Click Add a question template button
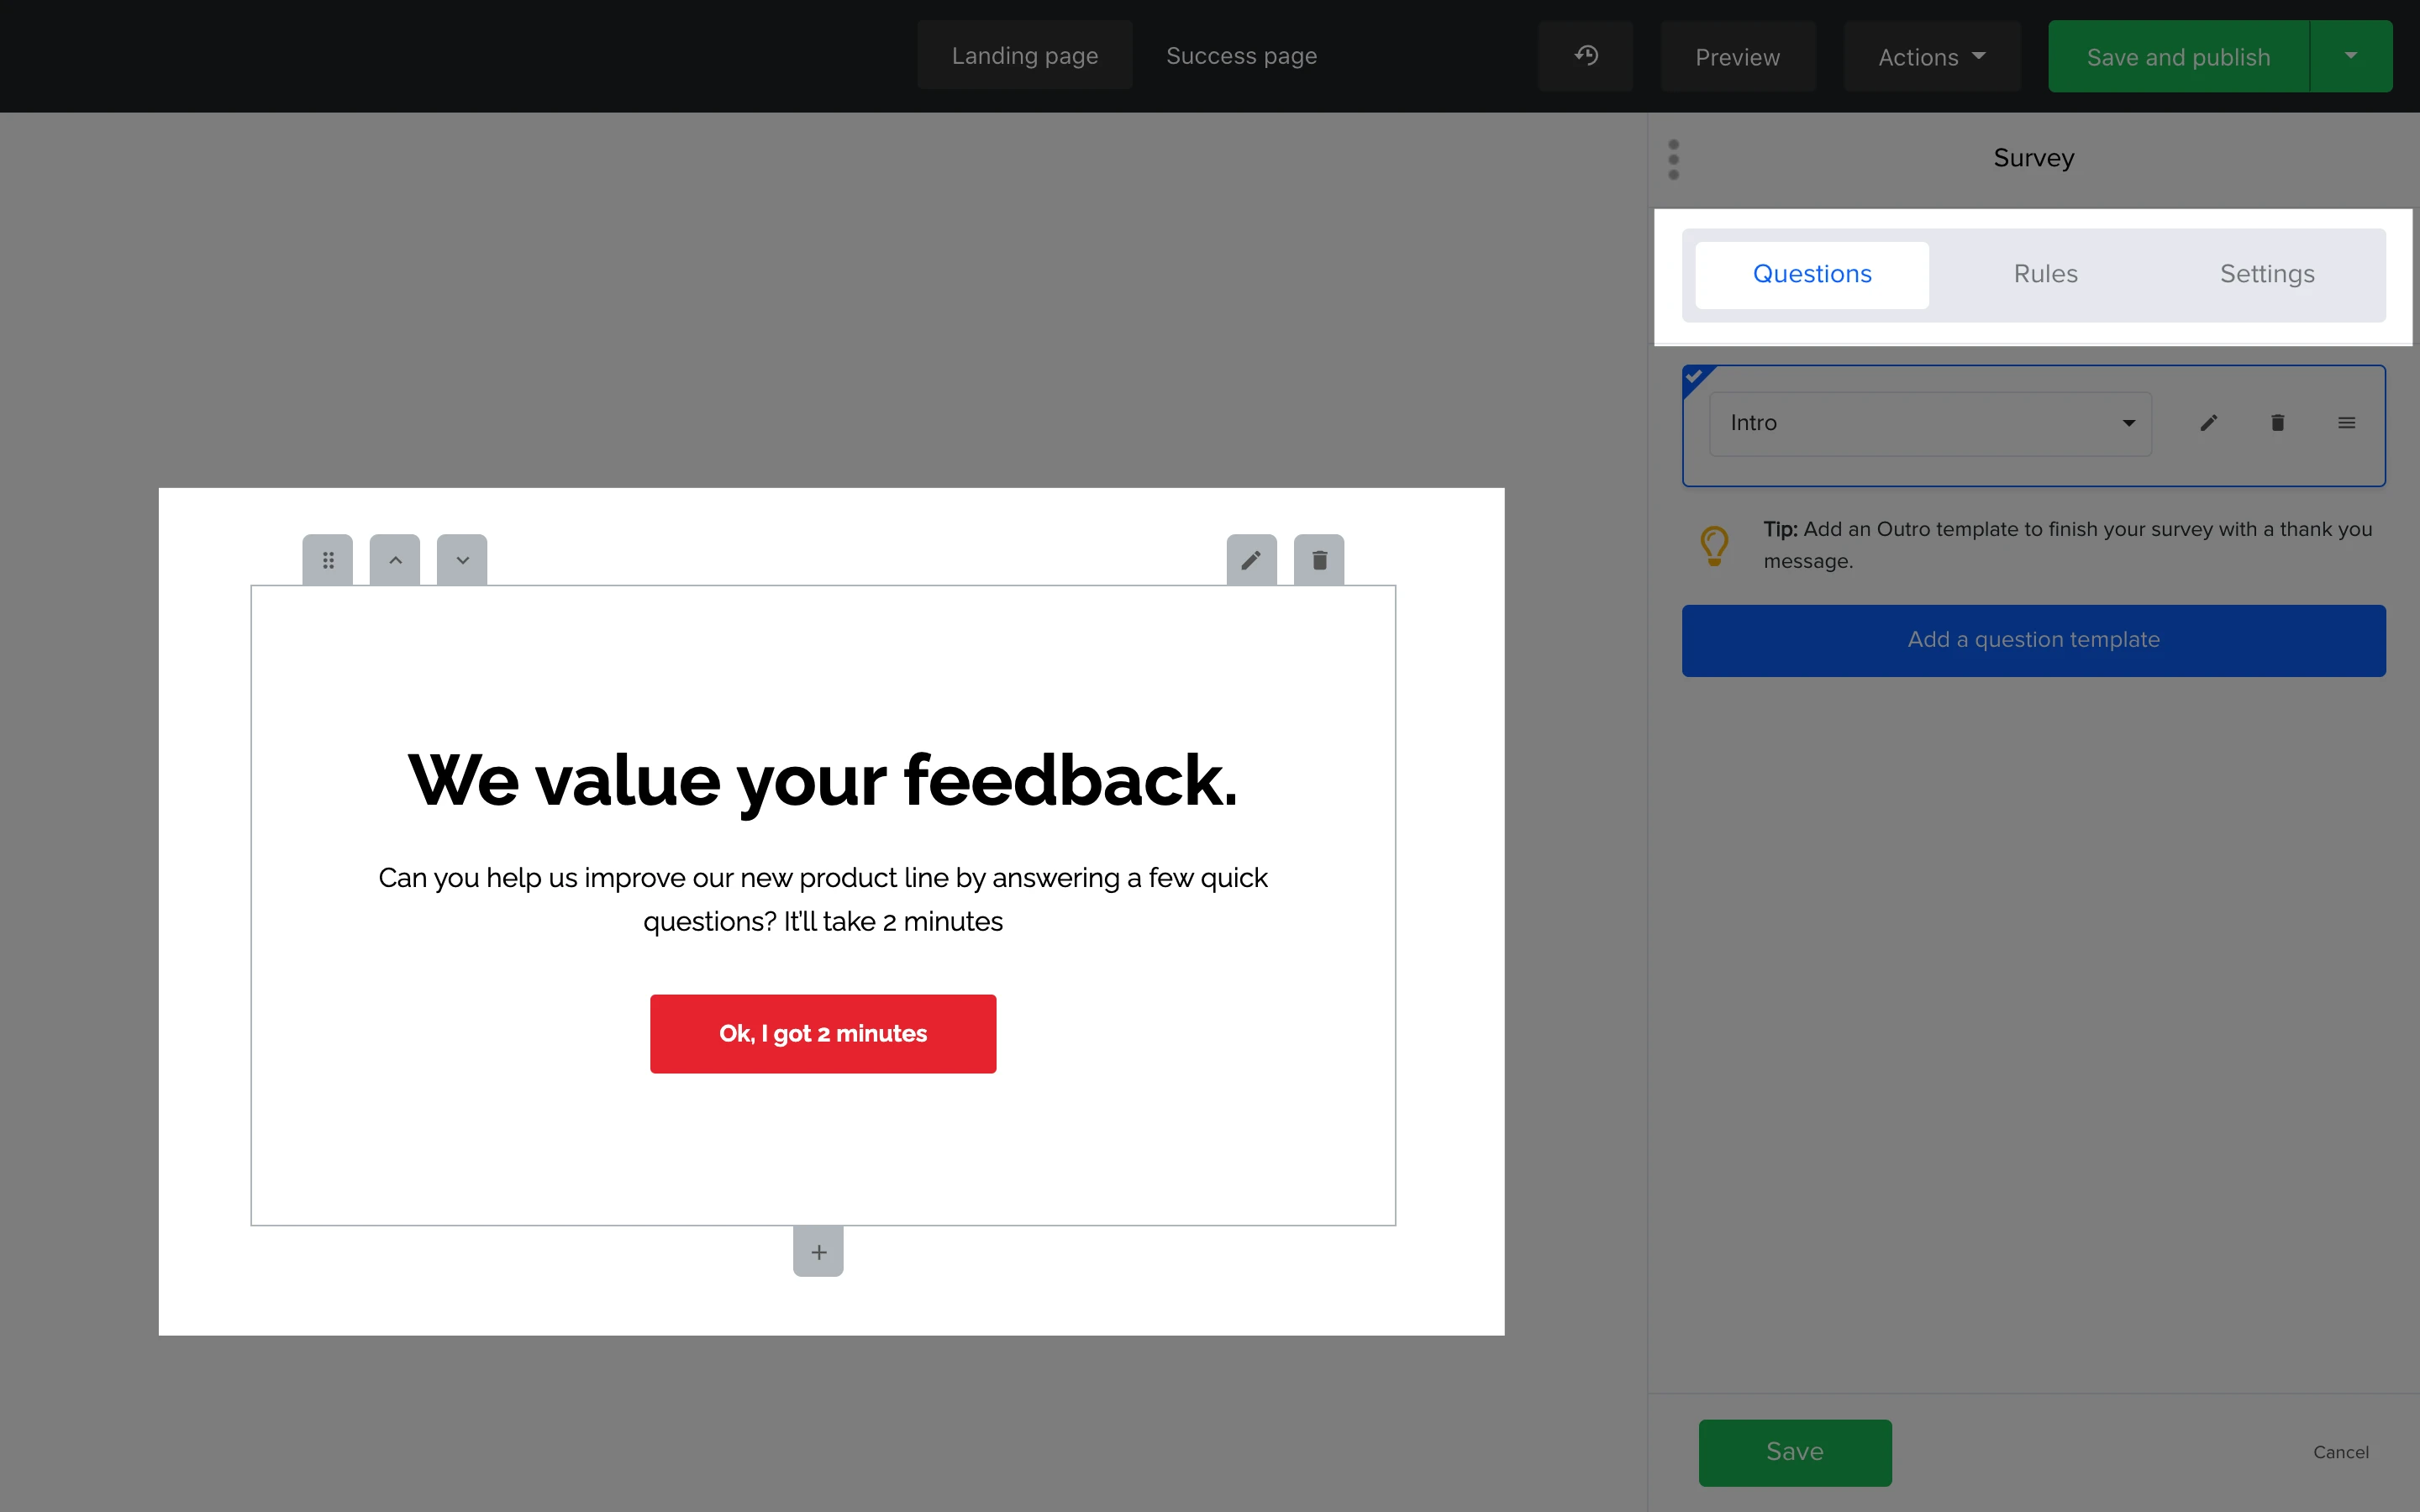The height and width of the screenshot is (1512, 2420). (x=2033, y=640)
